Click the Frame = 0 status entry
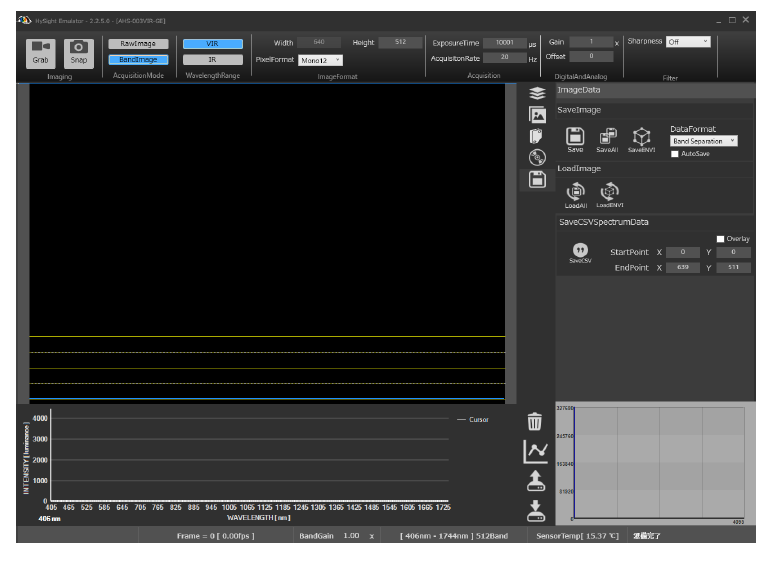Screen dimensions: 777x561 (216, 536)
